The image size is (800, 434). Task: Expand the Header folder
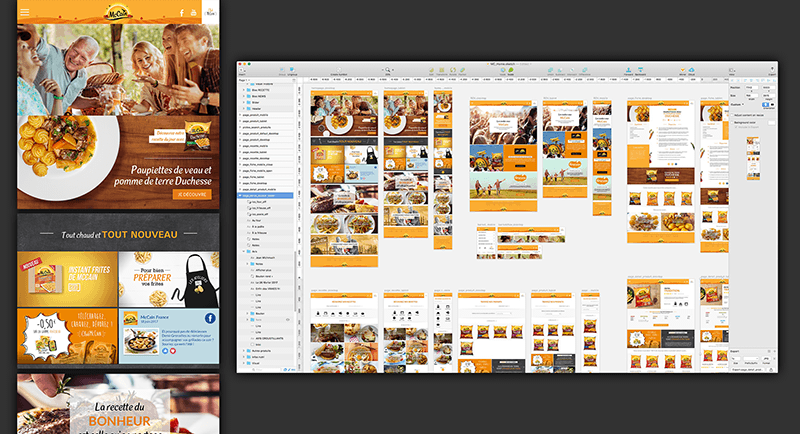(x=244, y=109)
